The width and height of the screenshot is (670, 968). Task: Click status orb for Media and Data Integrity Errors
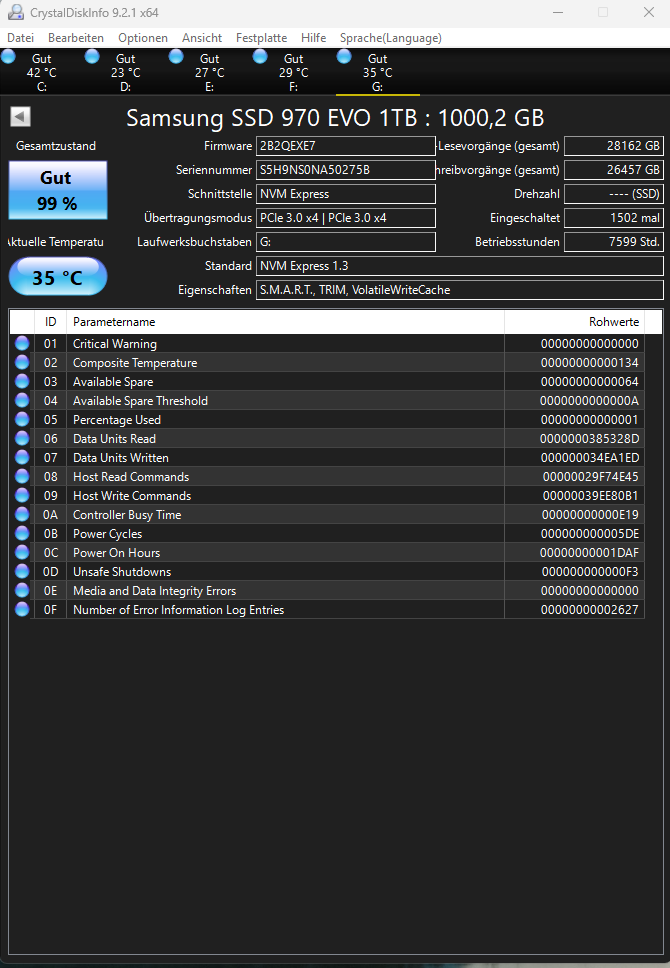pyautogui.click(x=22, y=590)
